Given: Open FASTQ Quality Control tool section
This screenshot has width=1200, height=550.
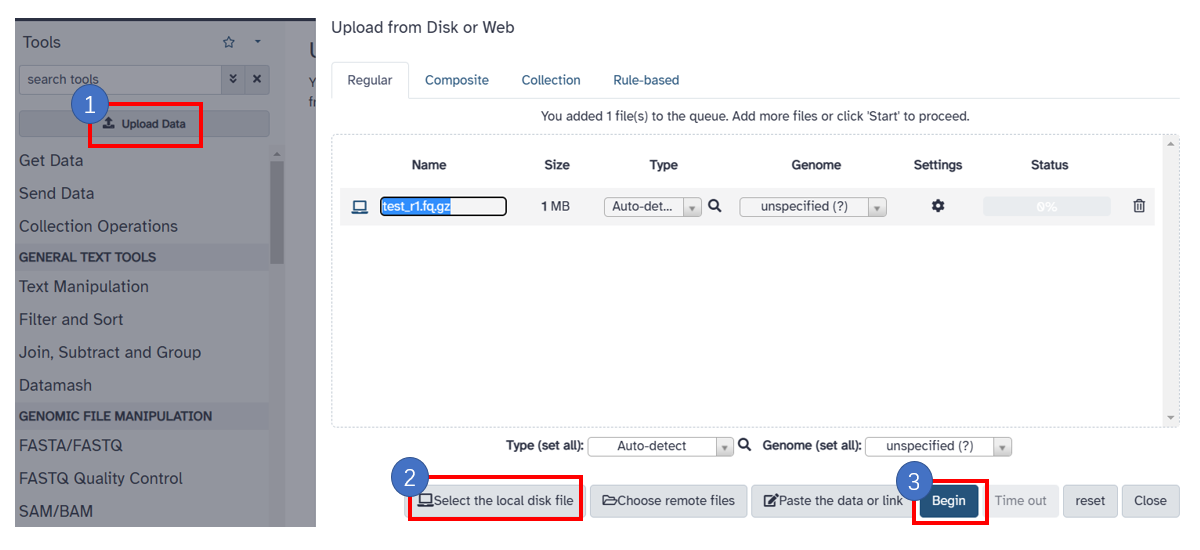Looking at the screenshot, I should click(101, 478).
